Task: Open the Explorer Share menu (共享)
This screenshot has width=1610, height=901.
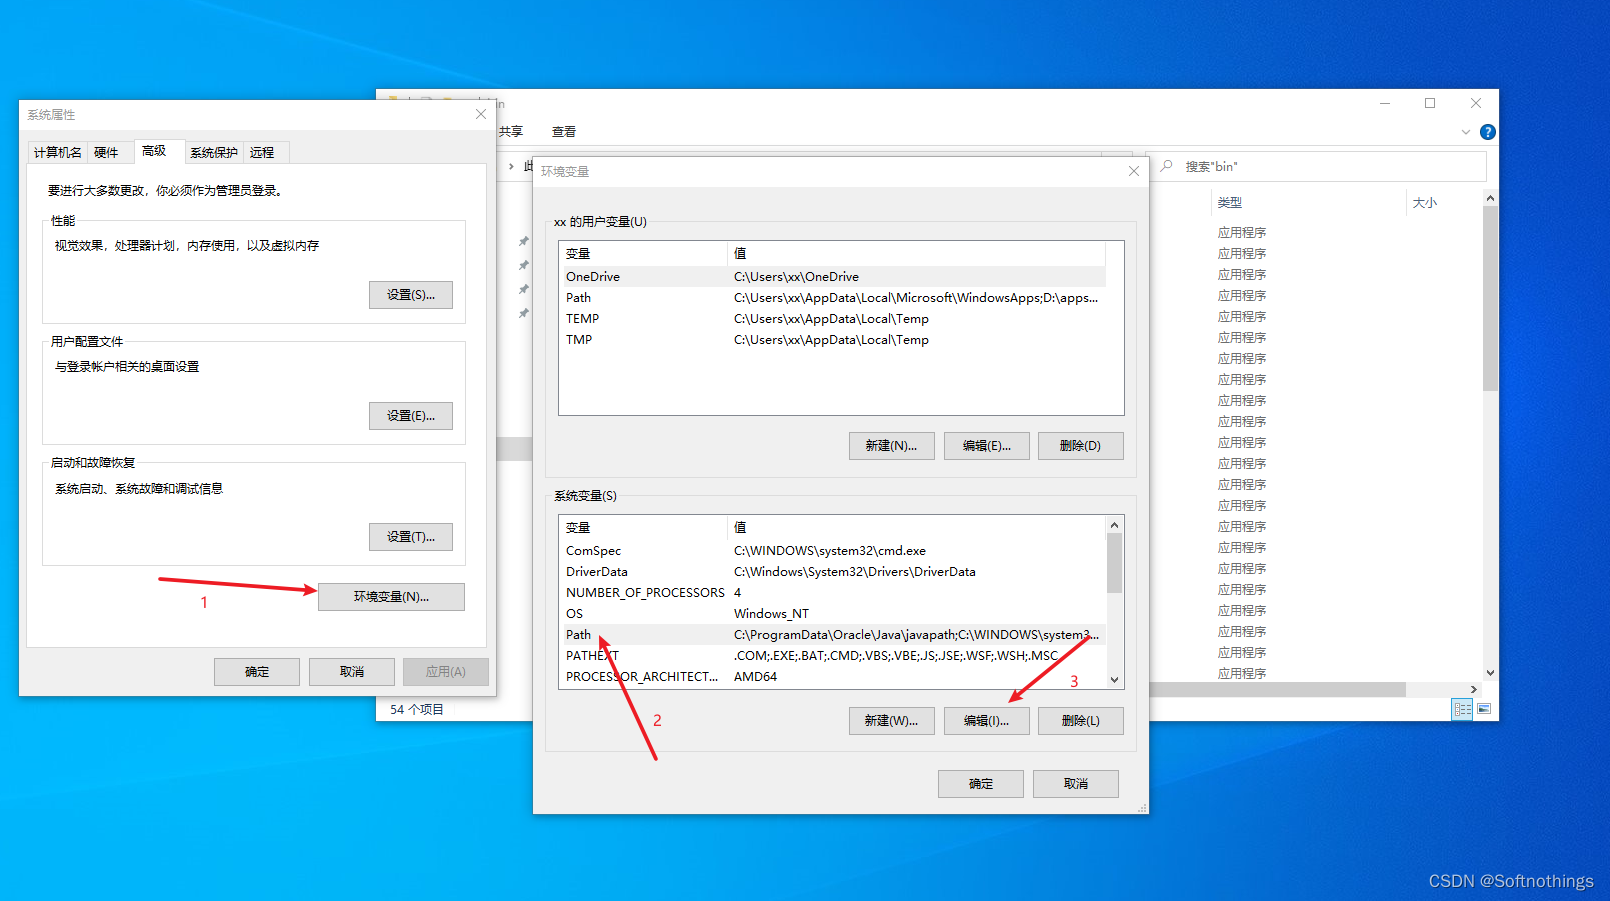Action: [x=511, y=131]
